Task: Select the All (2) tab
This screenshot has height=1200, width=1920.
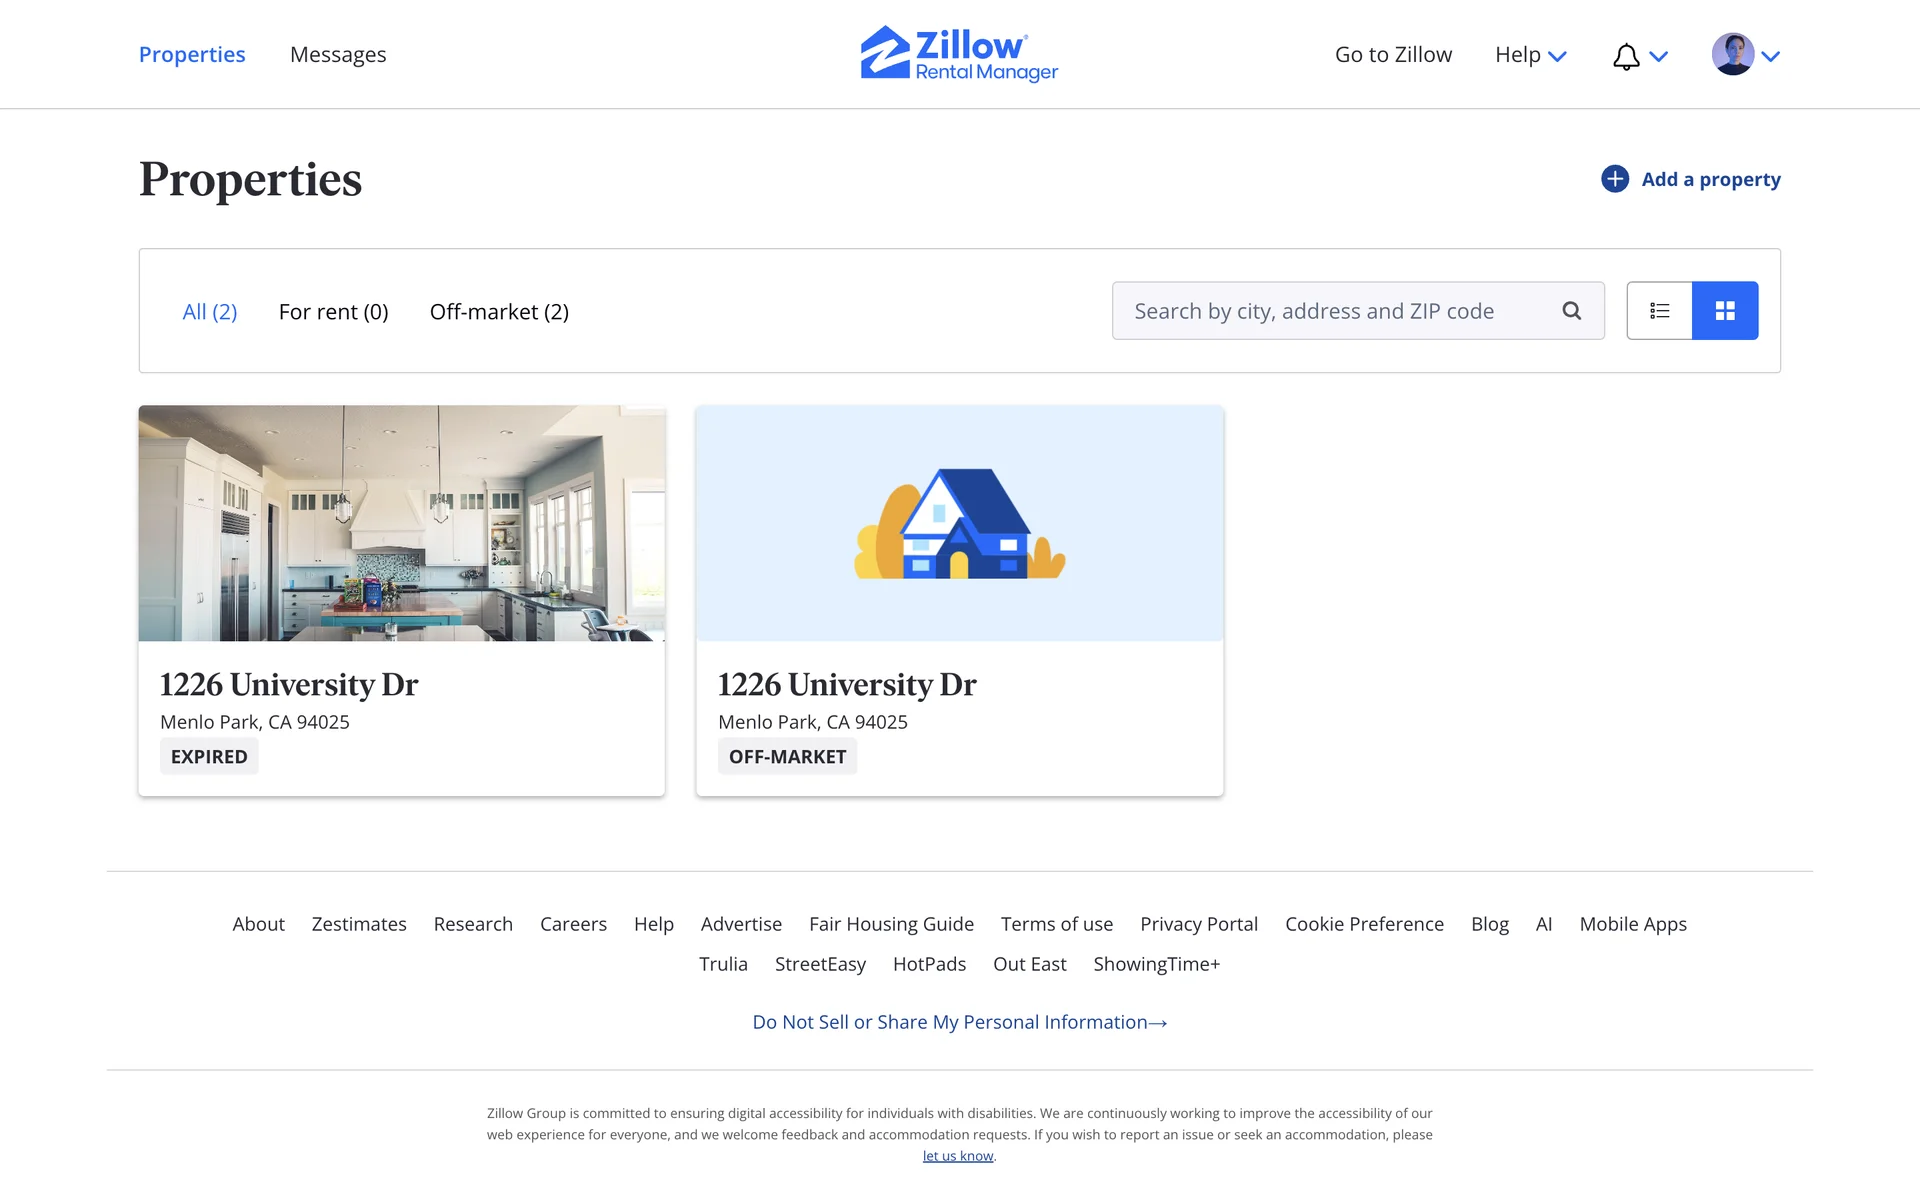Action: pos(209,312)
